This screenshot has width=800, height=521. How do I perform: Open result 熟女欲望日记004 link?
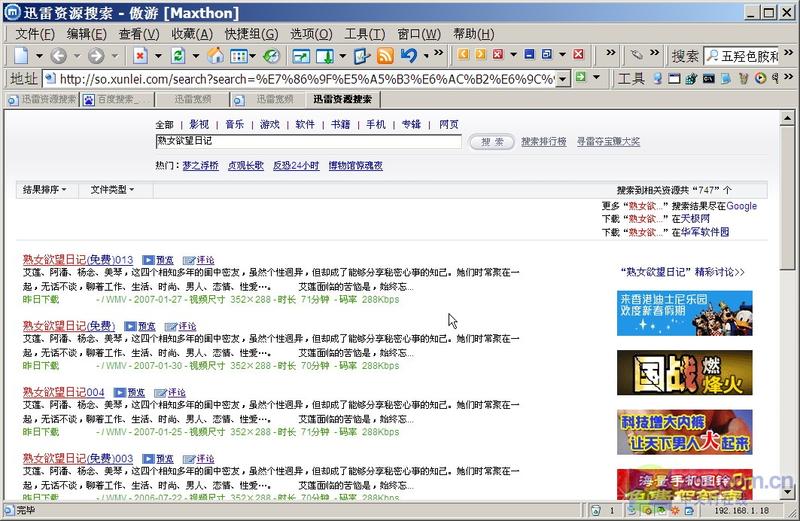pos(64,392)
